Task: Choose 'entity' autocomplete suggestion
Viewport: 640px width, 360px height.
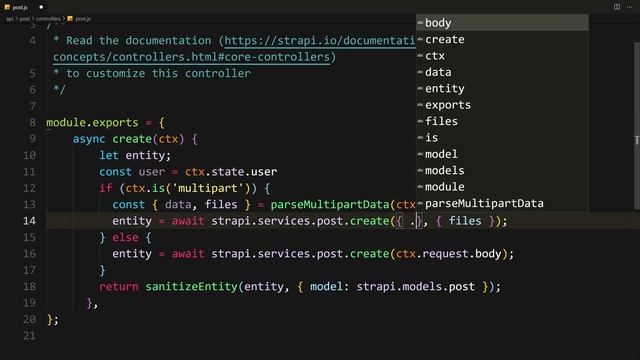Action: 502,89
